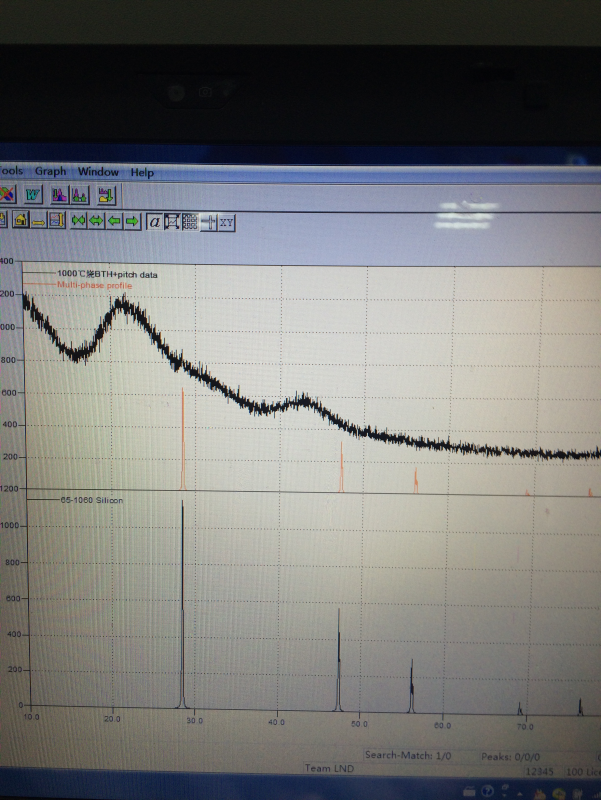This screenshot has height=800, width=601.
Task: Click the teal W toolbar icon
Action: click(x=33, y=195)
